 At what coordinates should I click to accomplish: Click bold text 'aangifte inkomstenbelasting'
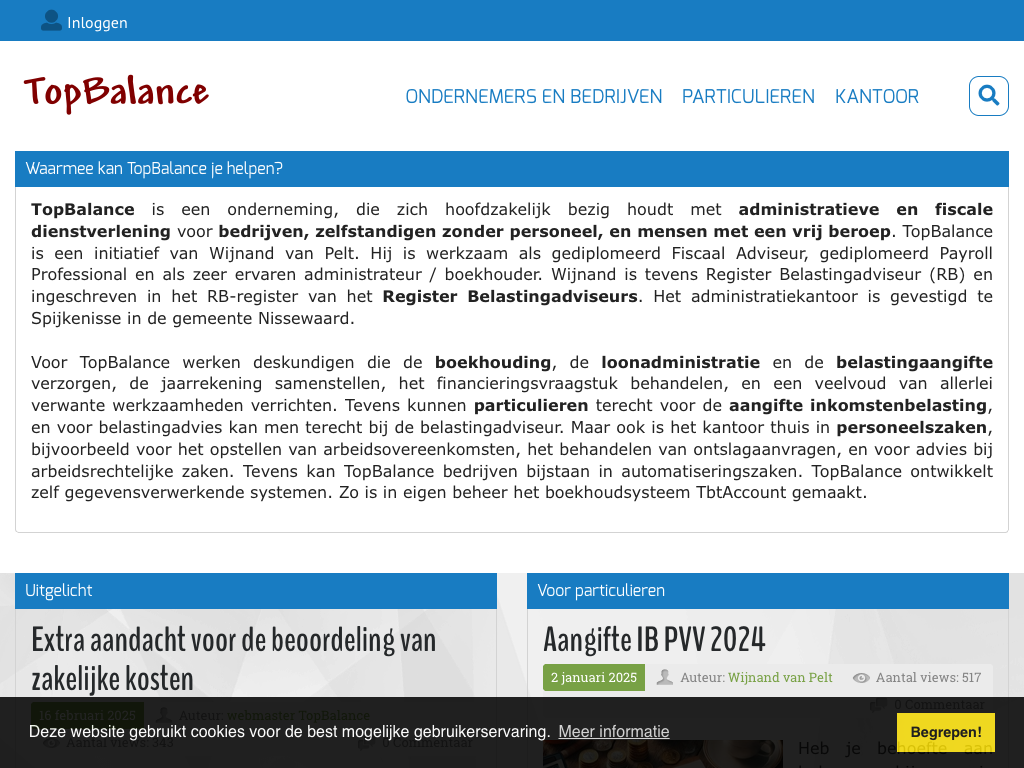pyautogui.click(x=858, y=406)
